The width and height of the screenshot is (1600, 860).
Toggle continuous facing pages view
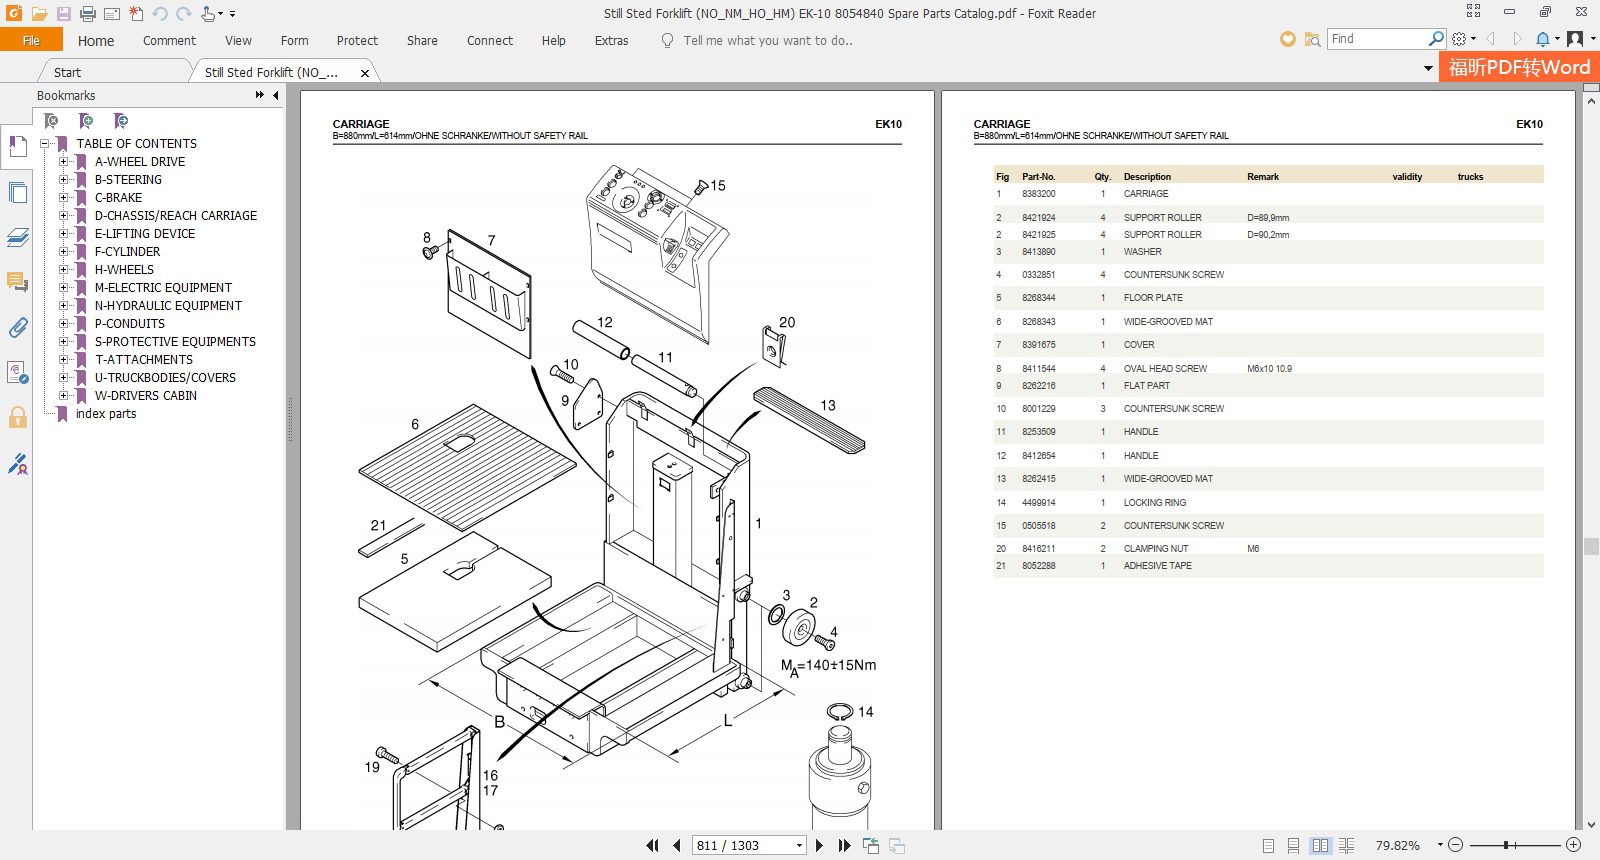tap(1346, 846)
